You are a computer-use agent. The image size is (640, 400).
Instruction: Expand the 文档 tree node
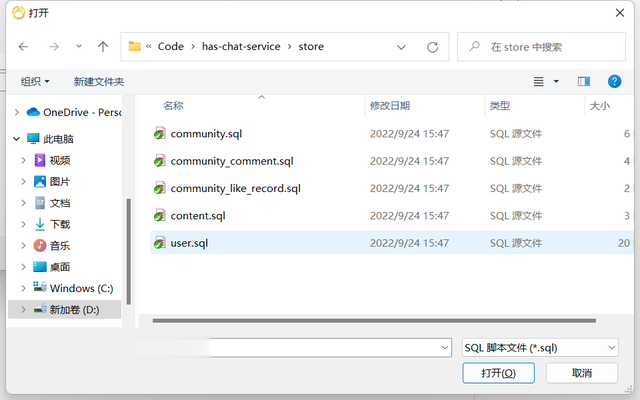pyautogui.click(x=23, y=203)
